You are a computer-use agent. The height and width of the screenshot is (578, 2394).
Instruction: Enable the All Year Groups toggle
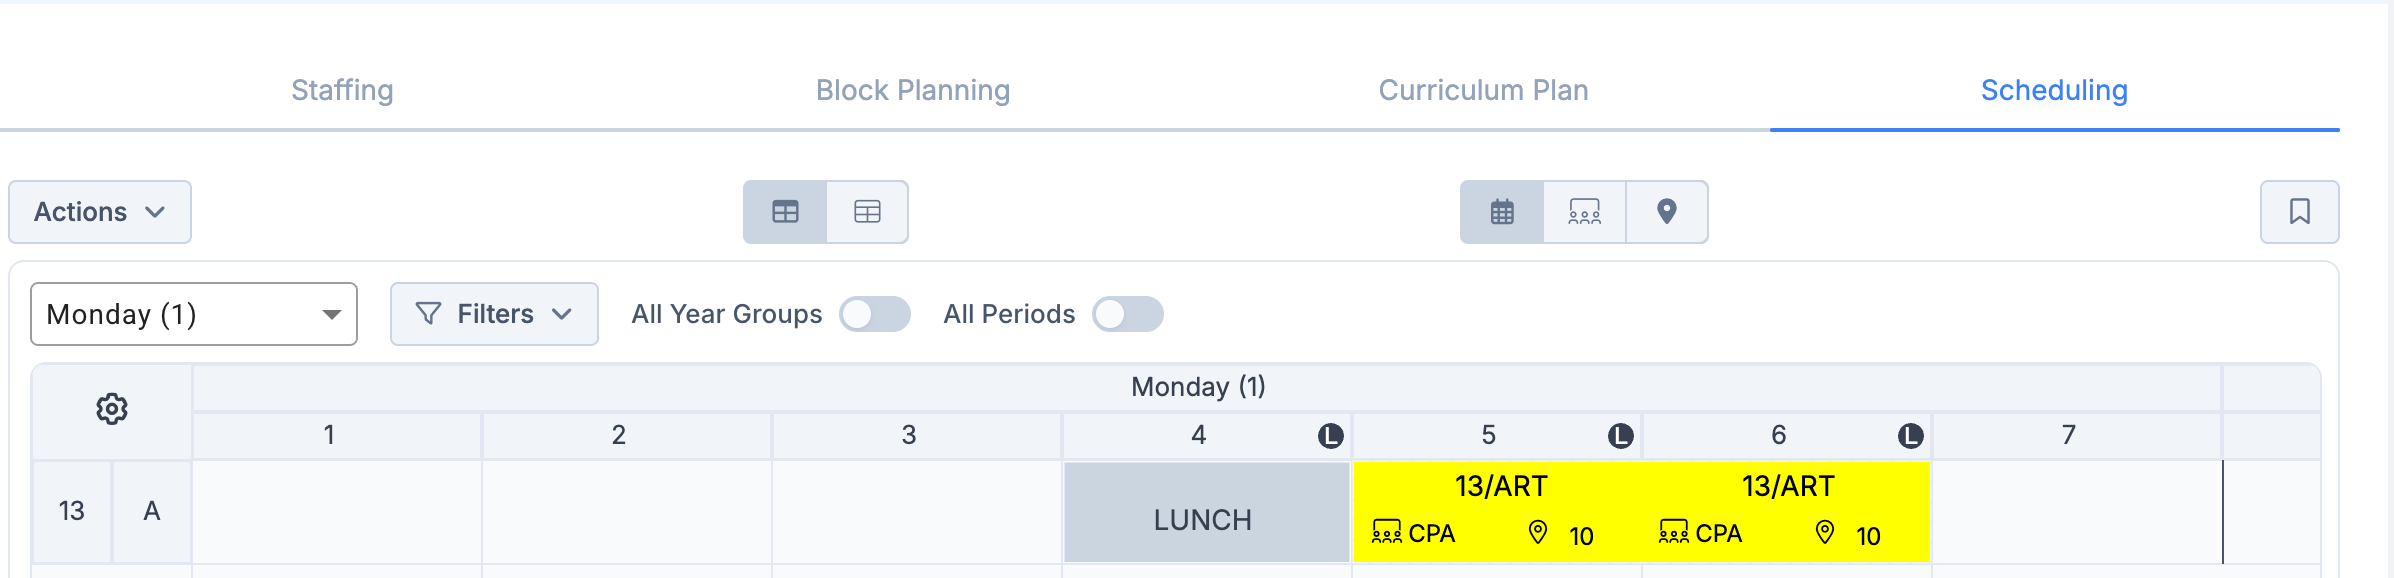875,314
